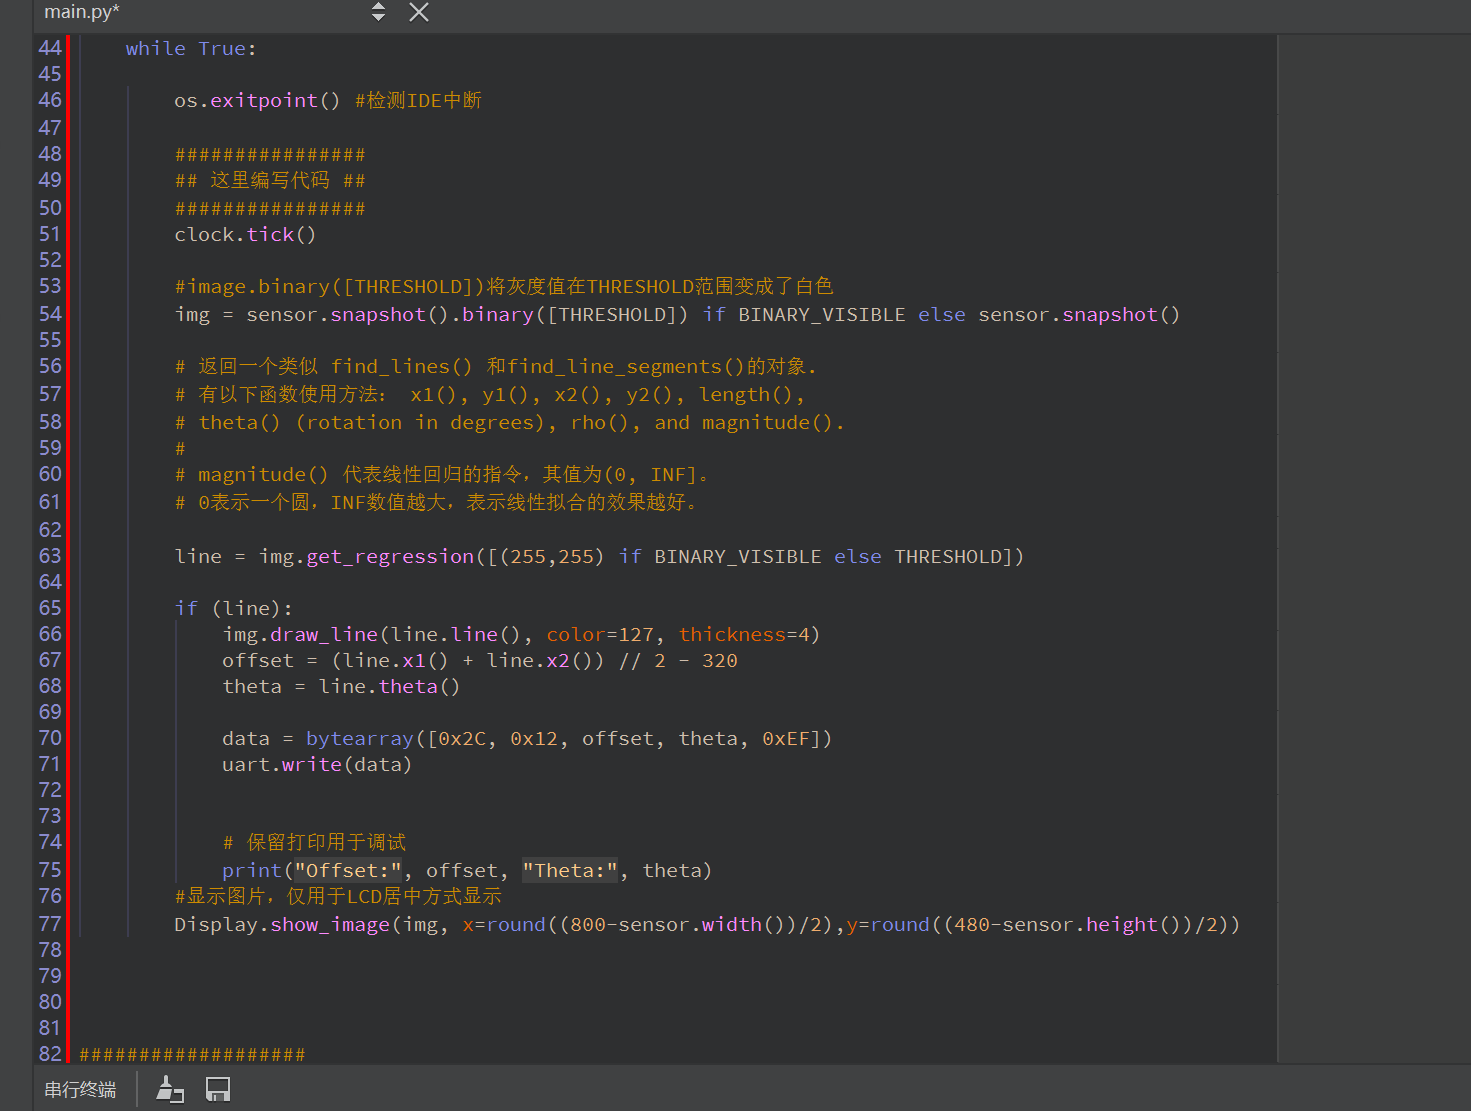Click line number 54 in the gutter
The image size is (1471, 1111).
(50, 314)
